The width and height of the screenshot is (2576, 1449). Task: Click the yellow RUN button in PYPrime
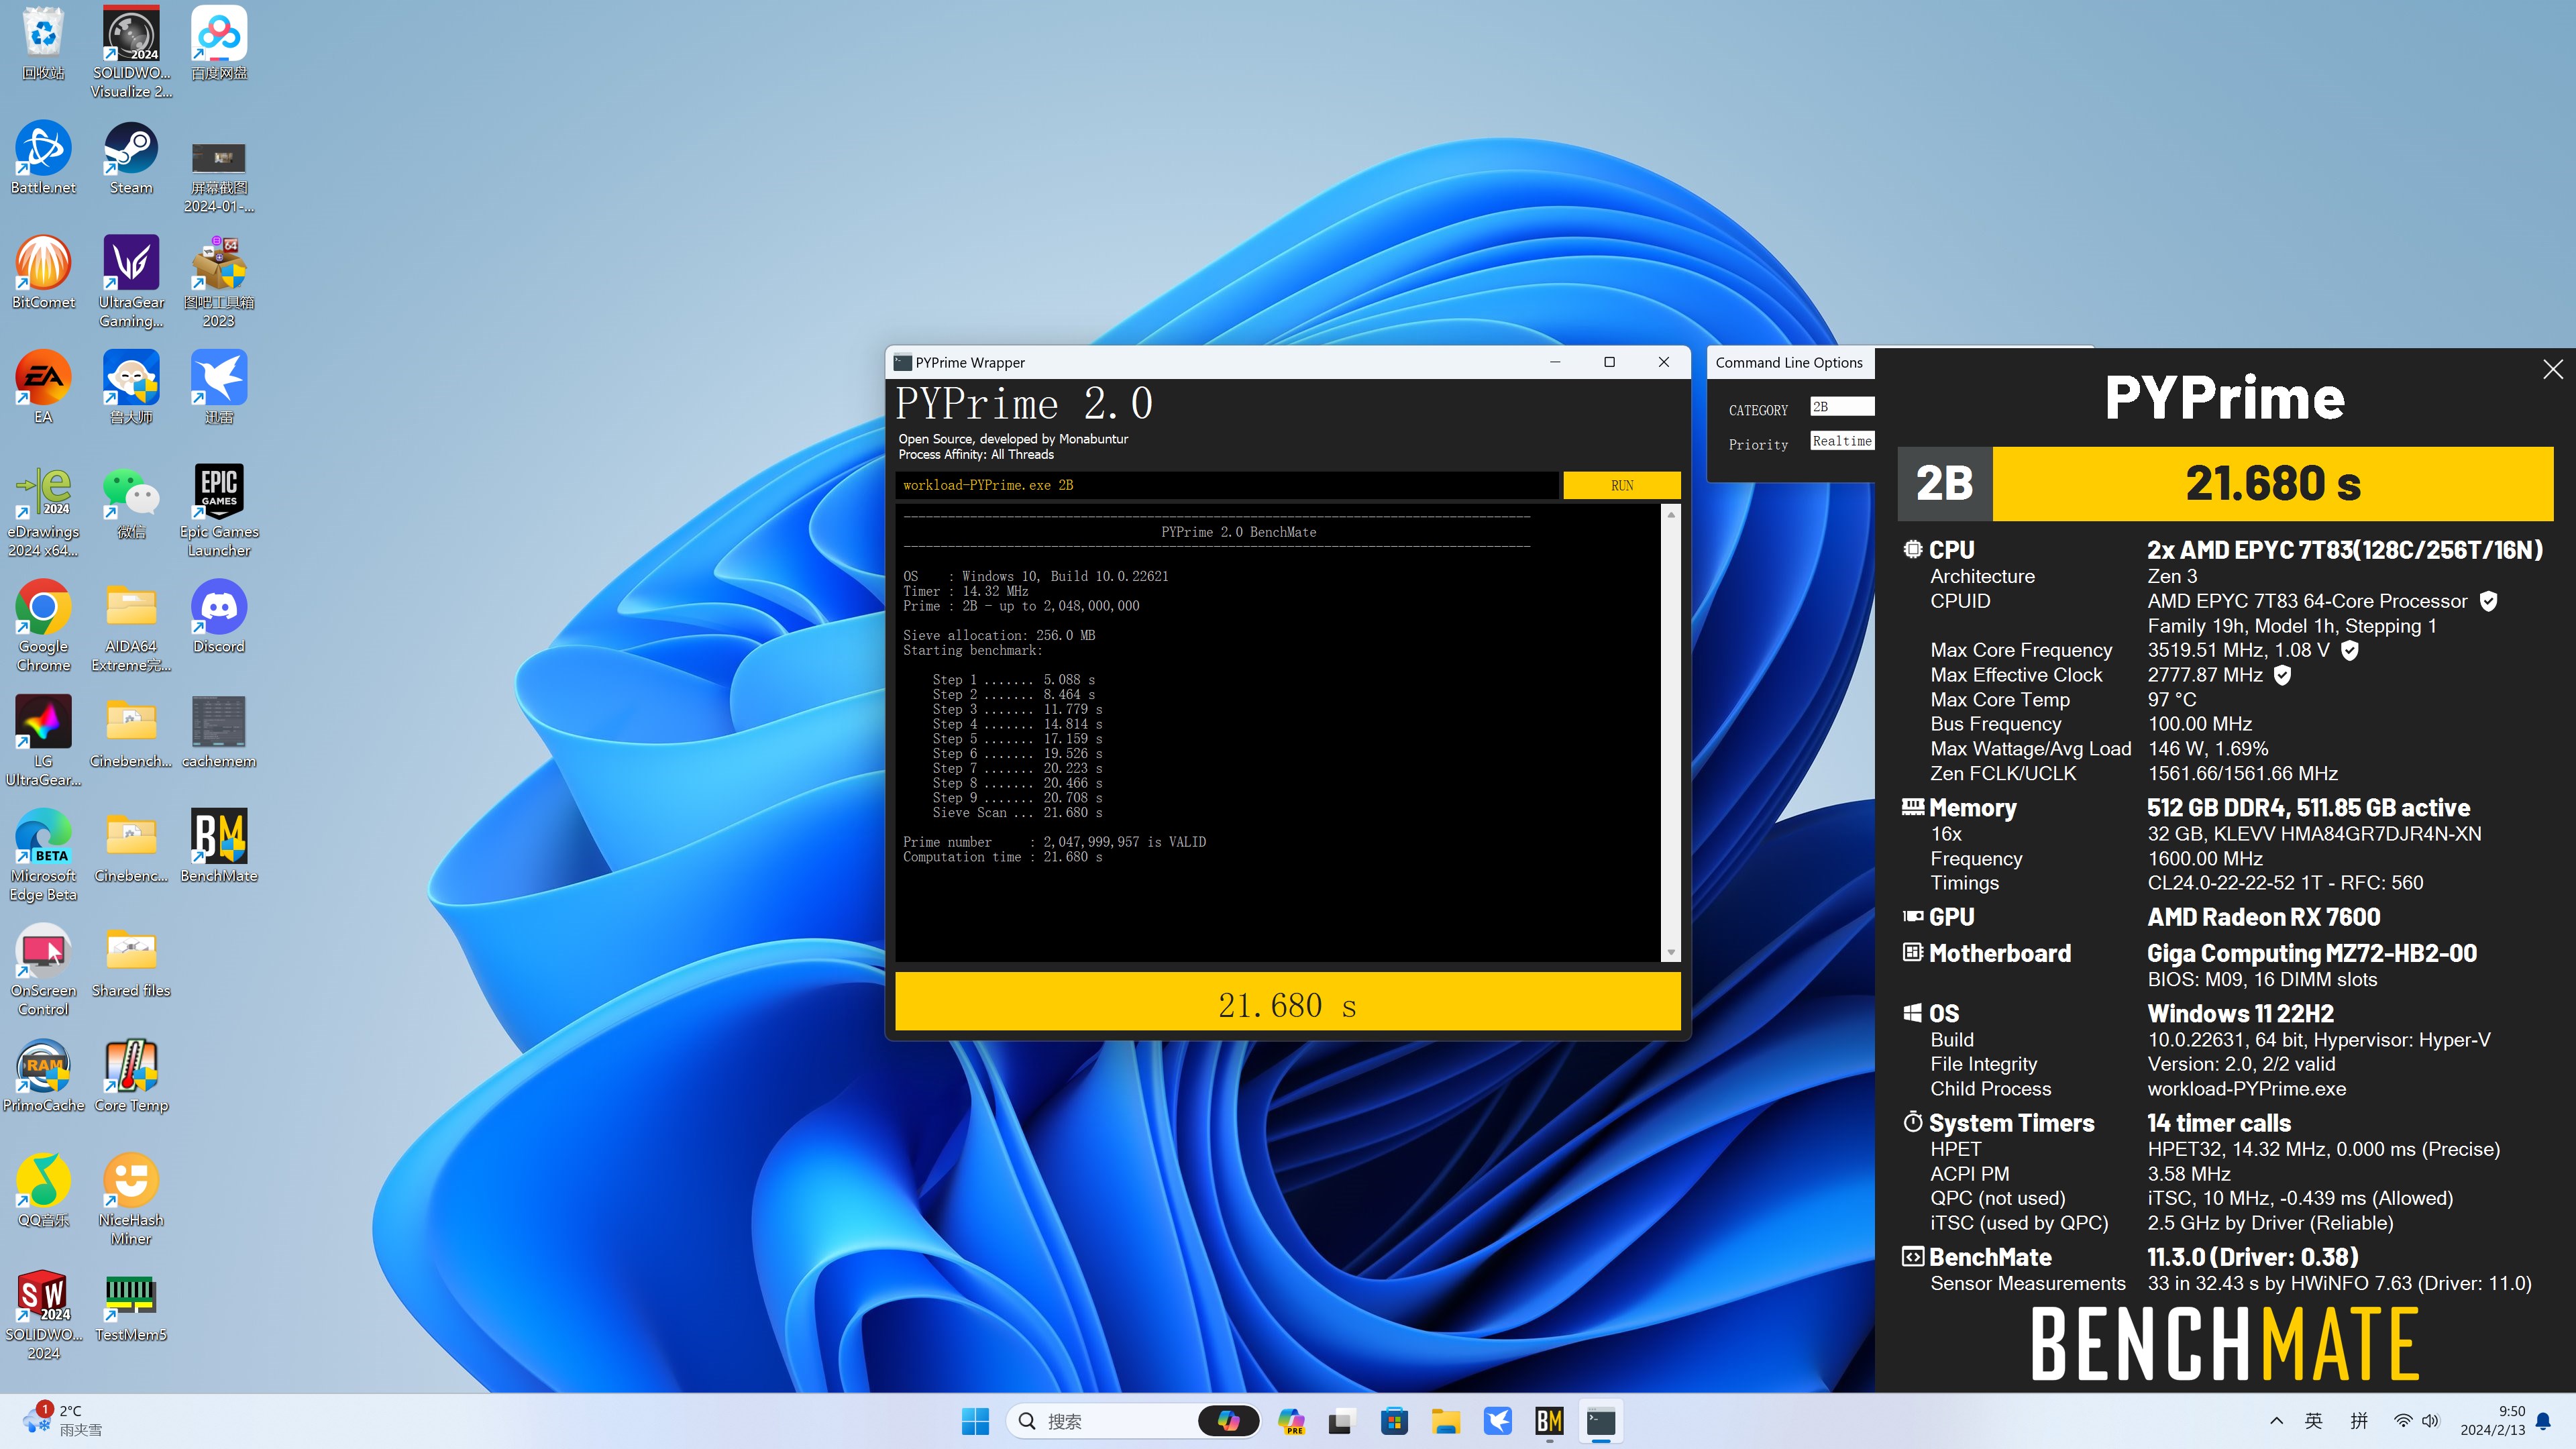[x=1621, y=485]
